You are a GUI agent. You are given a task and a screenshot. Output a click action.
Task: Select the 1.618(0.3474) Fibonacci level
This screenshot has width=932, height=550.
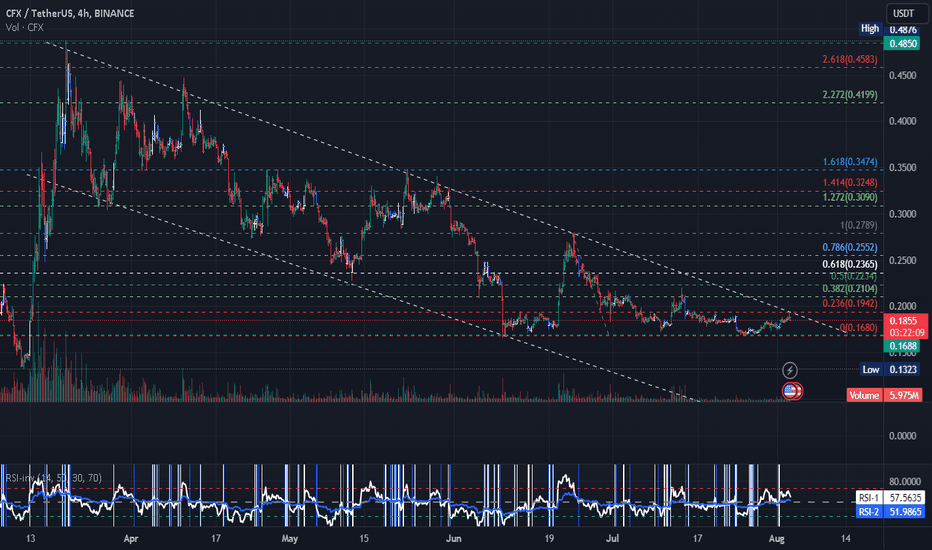[850, 162]
